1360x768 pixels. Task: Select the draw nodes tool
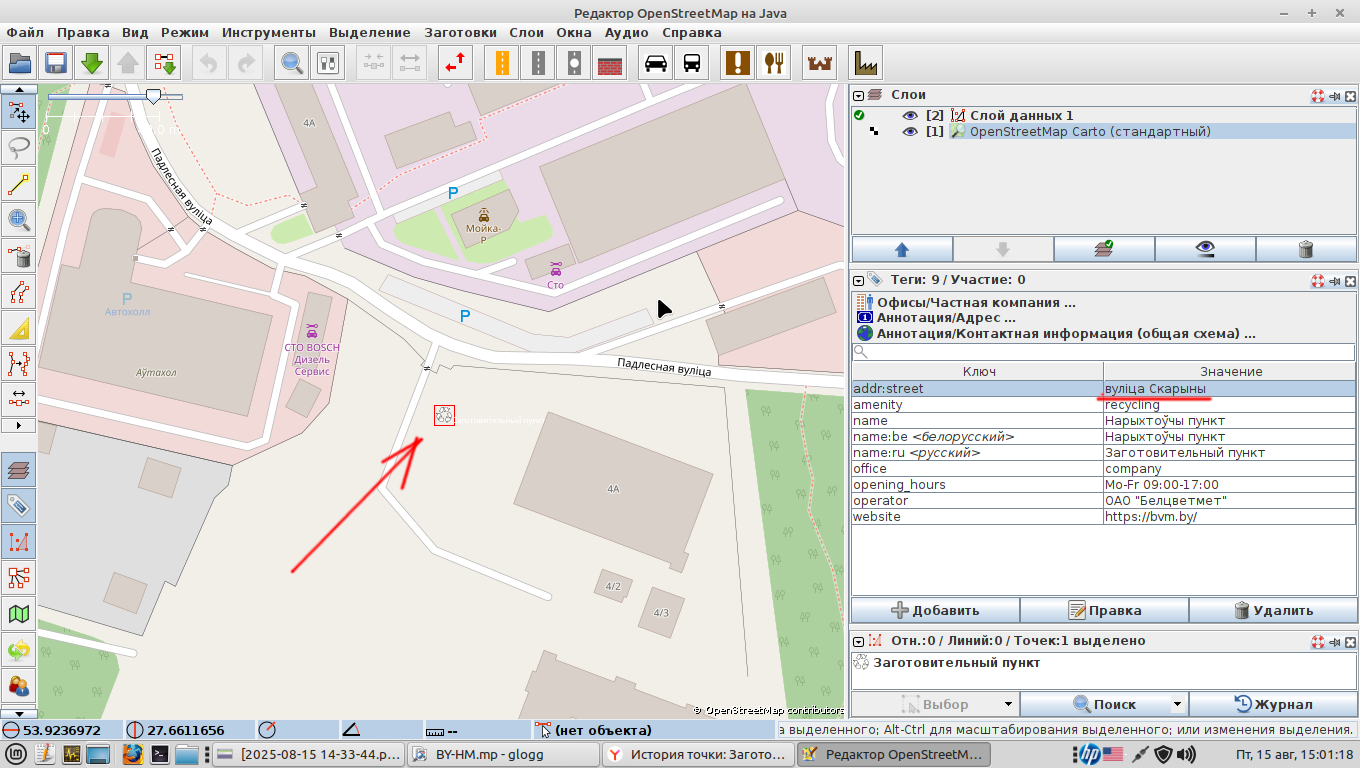point(19,184)
